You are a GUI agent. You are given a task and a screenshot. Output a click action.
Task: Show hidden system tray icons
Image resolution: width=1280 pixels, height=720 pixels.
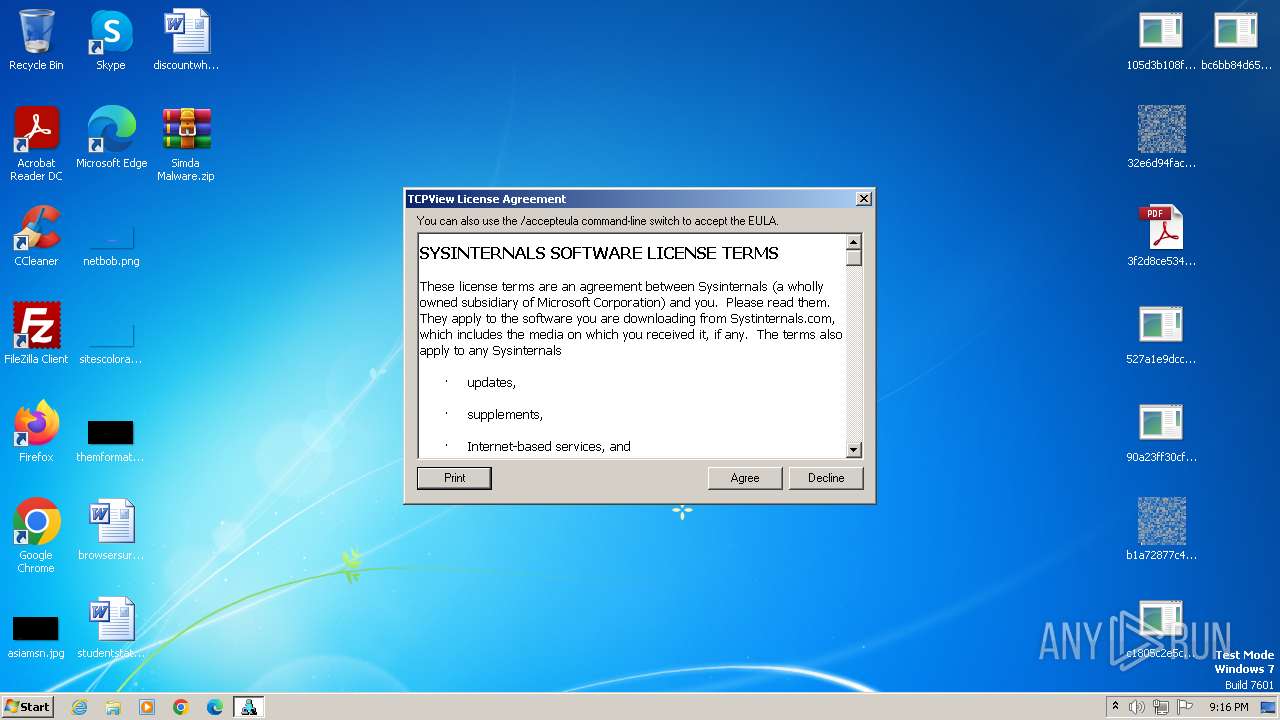[x=1115, y=706]
